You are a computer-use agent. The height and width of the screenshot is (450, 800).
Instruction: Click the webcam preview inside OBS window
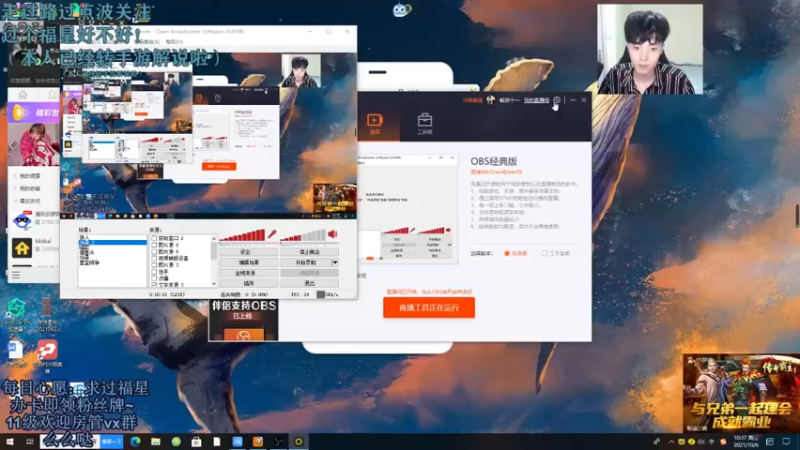tap(301, 71)
